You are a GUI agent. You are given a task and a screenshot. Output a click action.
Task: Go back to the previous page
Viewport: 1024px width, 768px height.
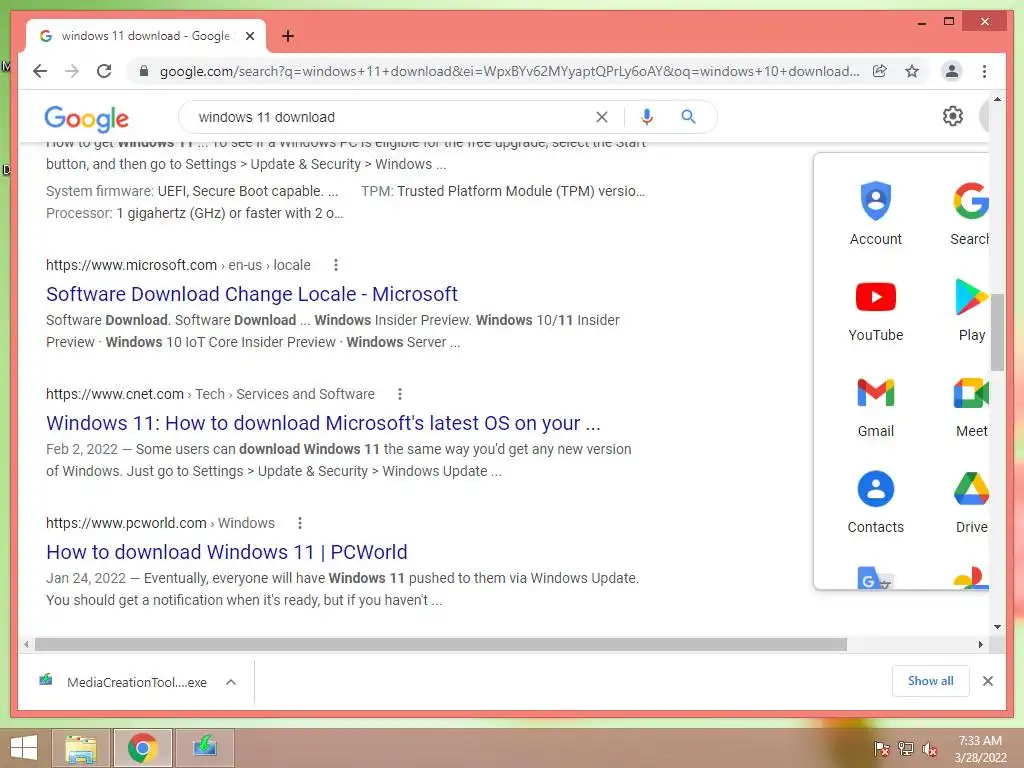[40, 71]
